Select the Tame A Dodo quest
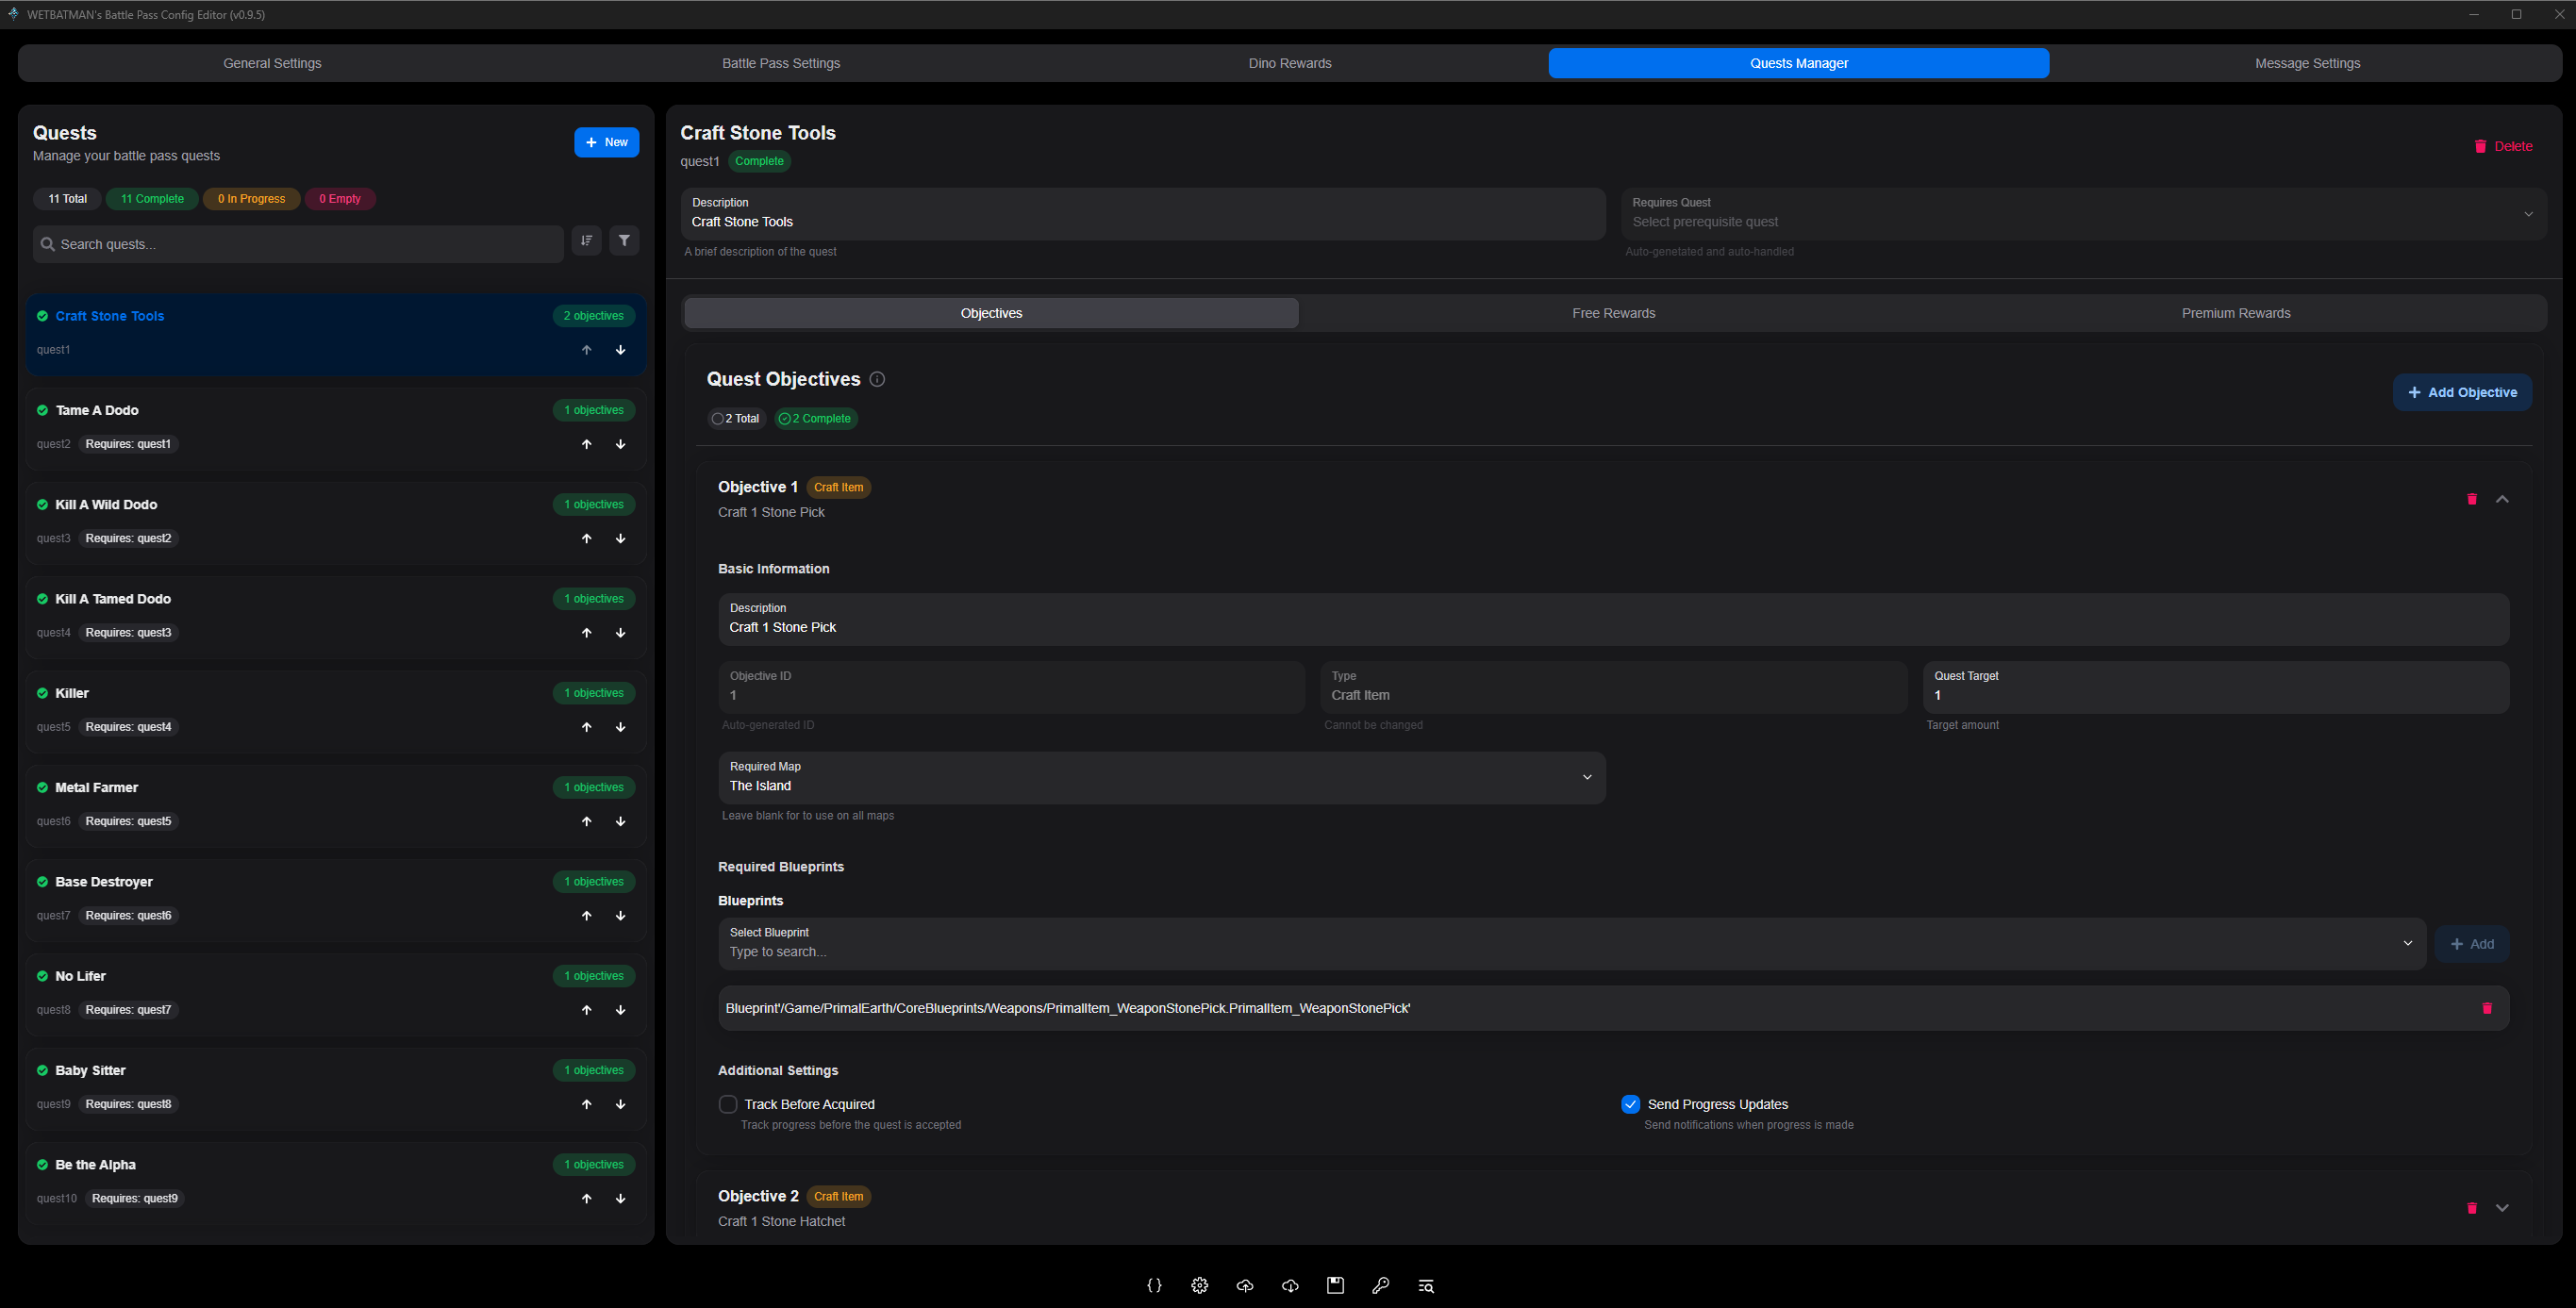 pos(336,427)
